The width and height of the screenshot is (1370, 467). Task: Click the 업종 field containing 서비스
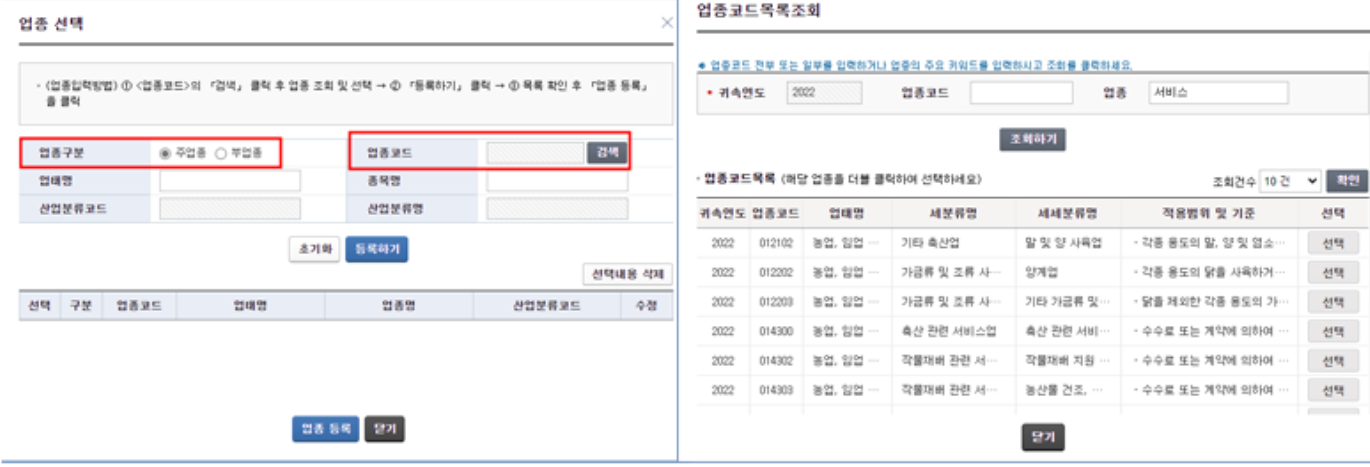click(x=1218, y=93)
